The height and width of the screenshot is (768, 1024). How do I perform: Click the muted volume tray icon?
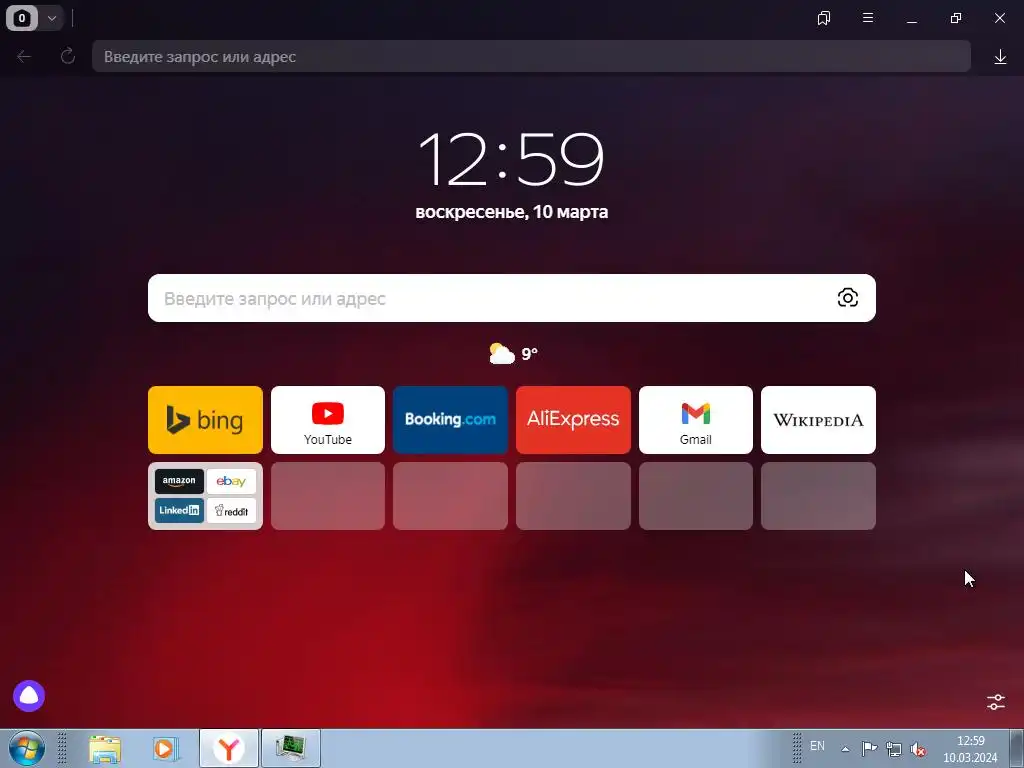918,749
